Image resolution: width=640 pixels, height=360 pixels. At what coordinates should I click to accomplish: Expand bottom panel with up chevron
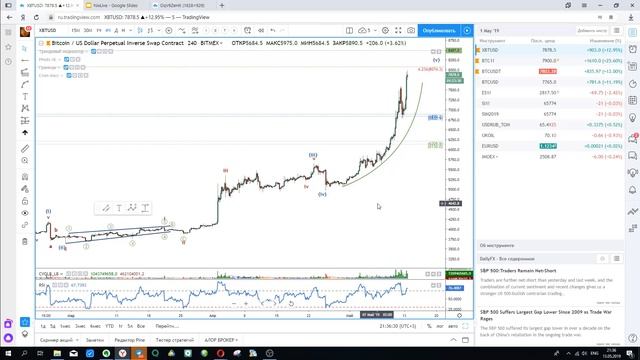coord(453,340)
